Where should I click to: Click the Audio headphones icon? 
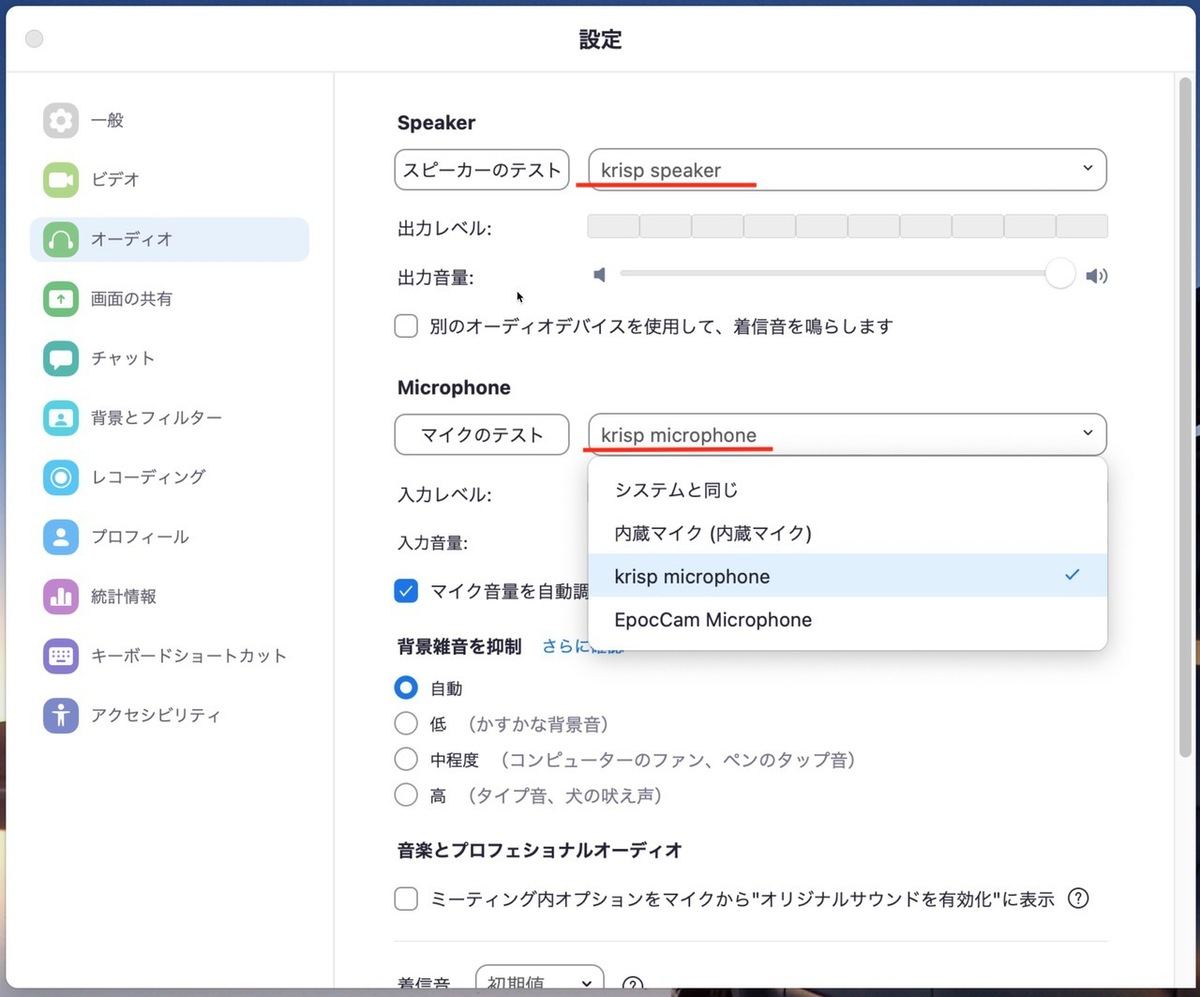click(61, 240)
